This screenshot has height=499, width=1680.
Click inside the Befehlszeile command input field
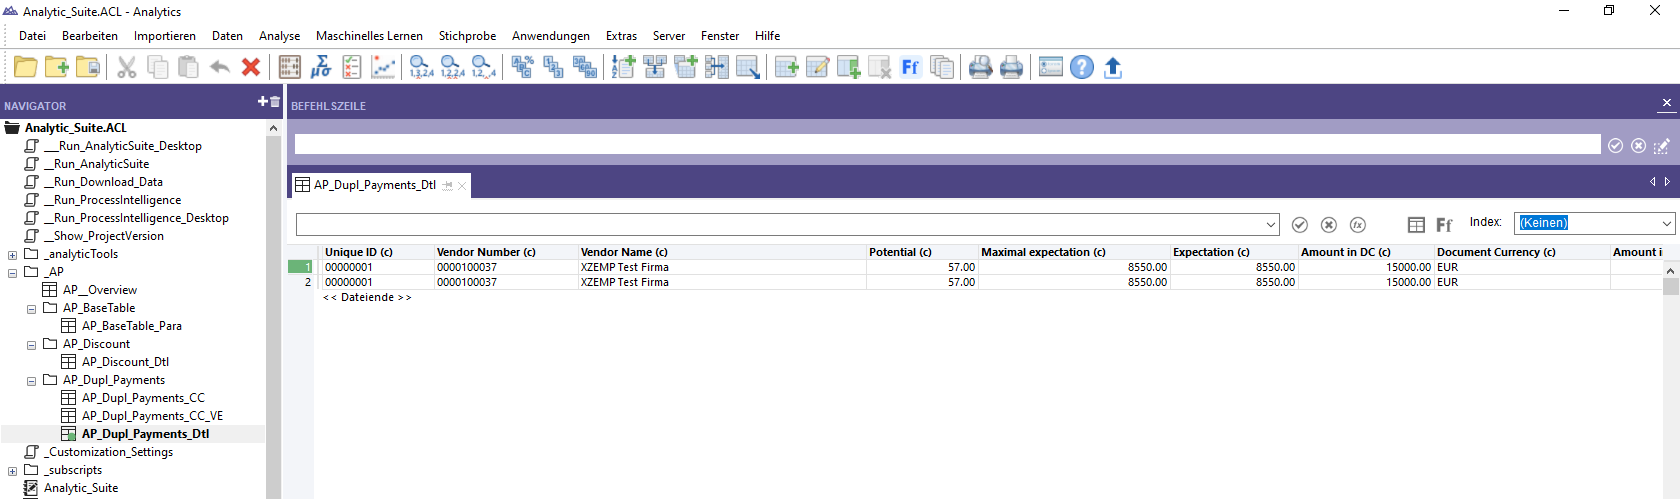click(x=946, y=145)
